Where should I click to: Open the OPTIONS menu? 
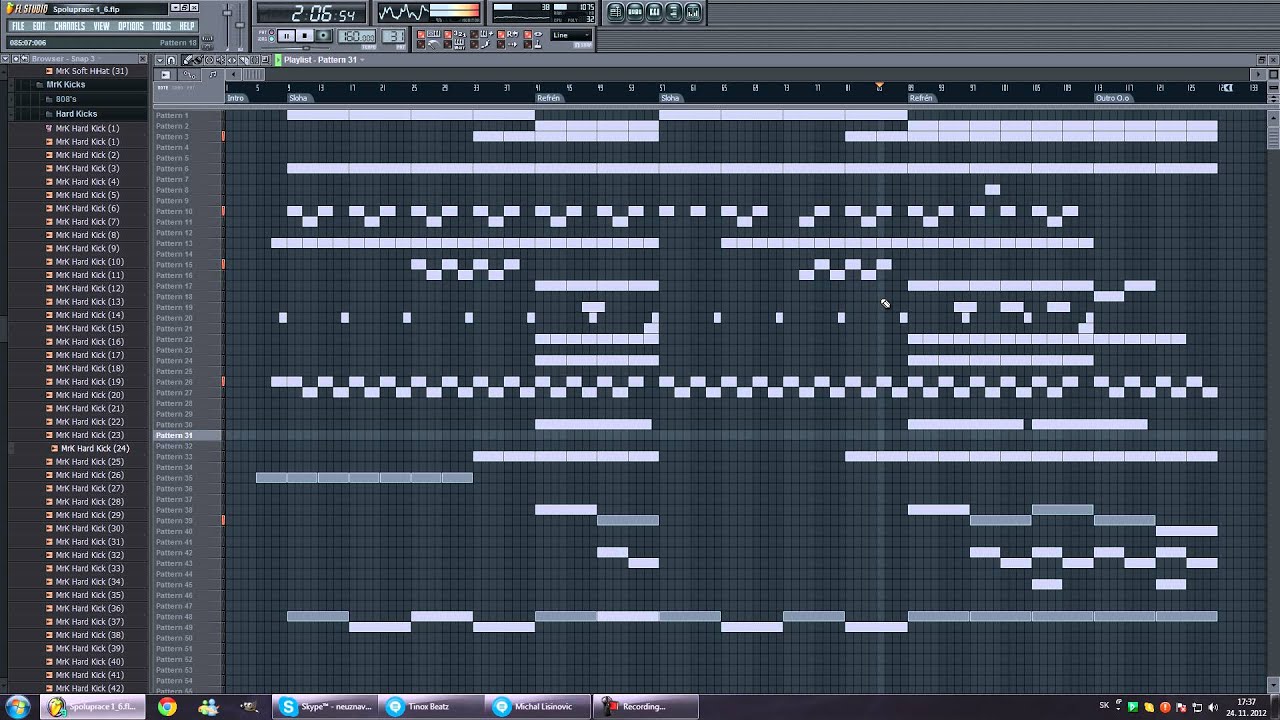coord(131,26)
